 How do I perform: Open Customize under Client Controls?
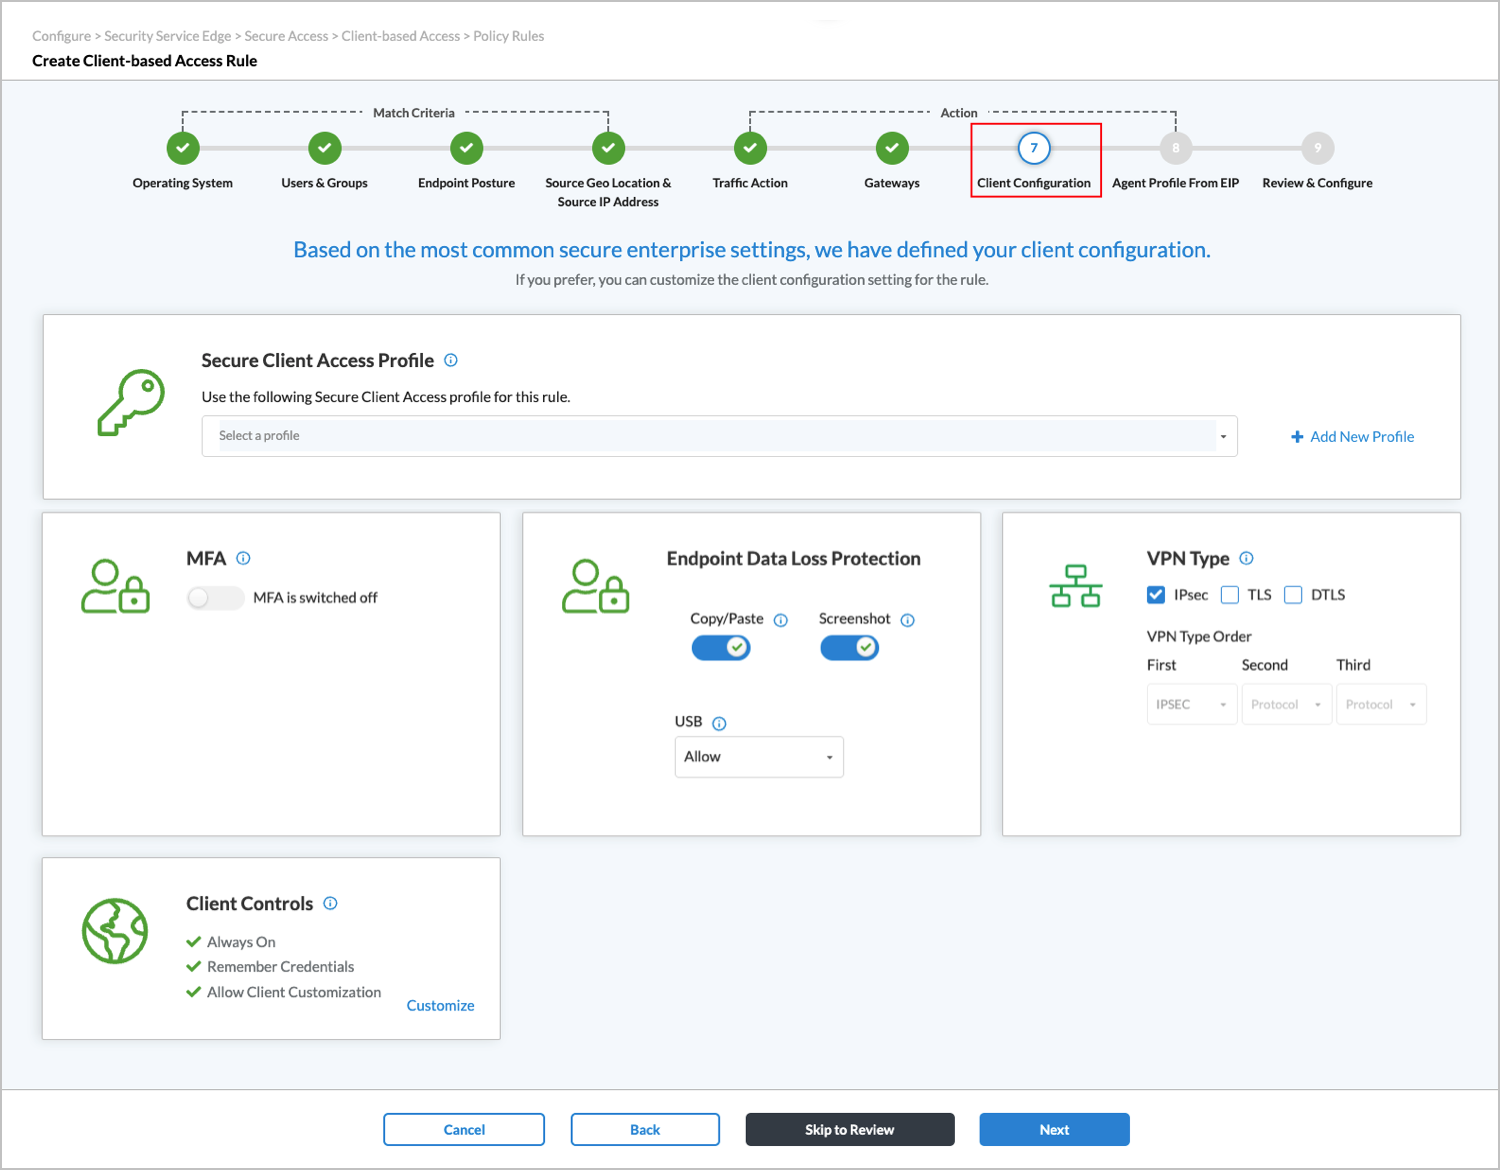[x=440, y=1005]
